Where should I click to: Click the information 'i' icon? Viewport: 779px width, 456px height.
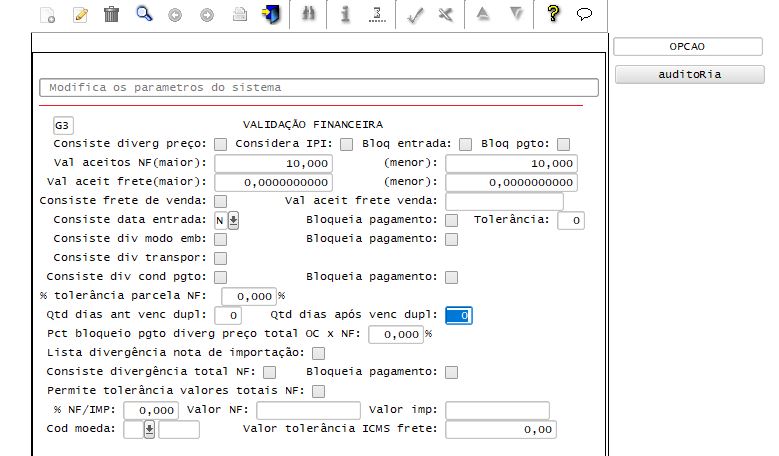pos(345,14)
